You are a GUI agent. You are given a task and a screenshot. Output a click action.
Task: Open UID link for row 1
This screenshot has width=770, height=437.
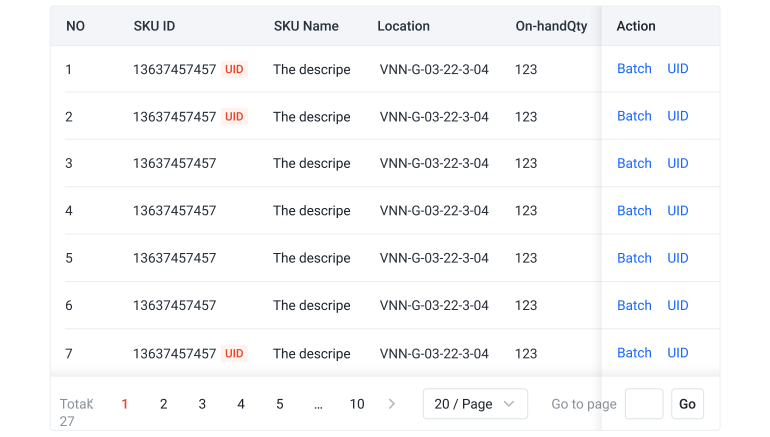tap(678, 69)
